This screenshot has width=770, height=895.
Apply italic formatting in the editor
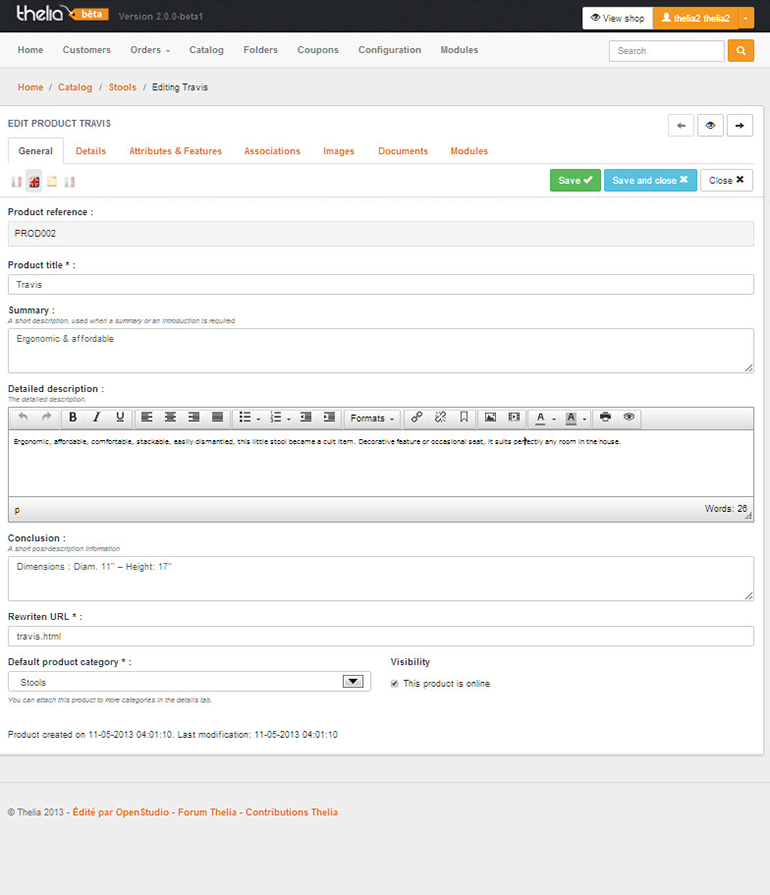pos(97,418)
